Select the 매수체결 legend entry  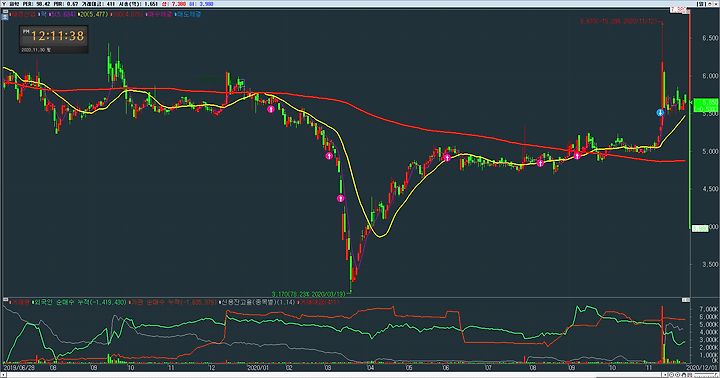pyautogui.click(x=160, y=14)
